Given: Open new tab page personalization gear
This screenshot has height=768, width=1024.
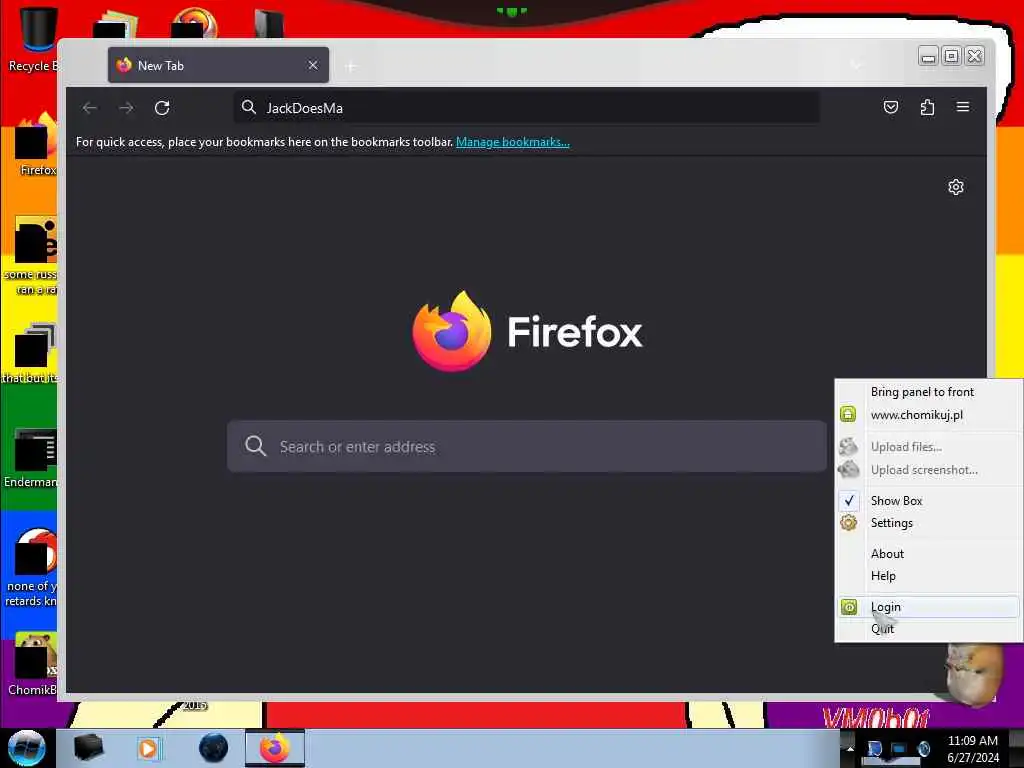Looking at the screenshot, I should pyautogui.click(x=955, y=187).
